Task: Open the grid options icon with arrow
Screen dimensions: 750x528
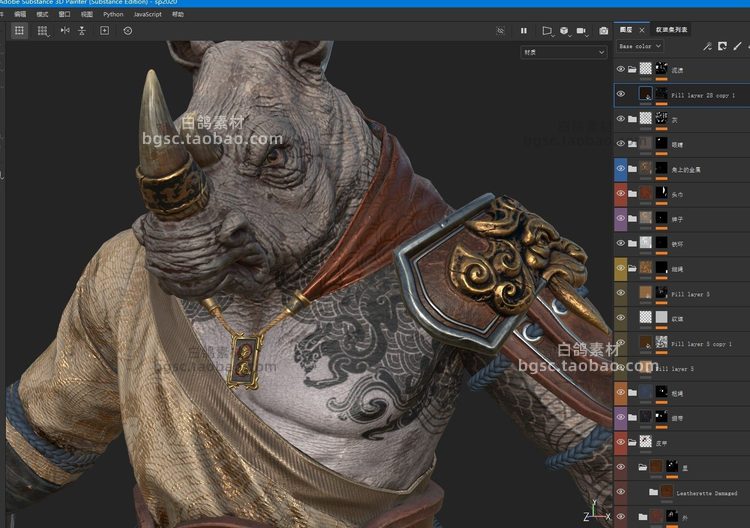Action: click(43, 31)
